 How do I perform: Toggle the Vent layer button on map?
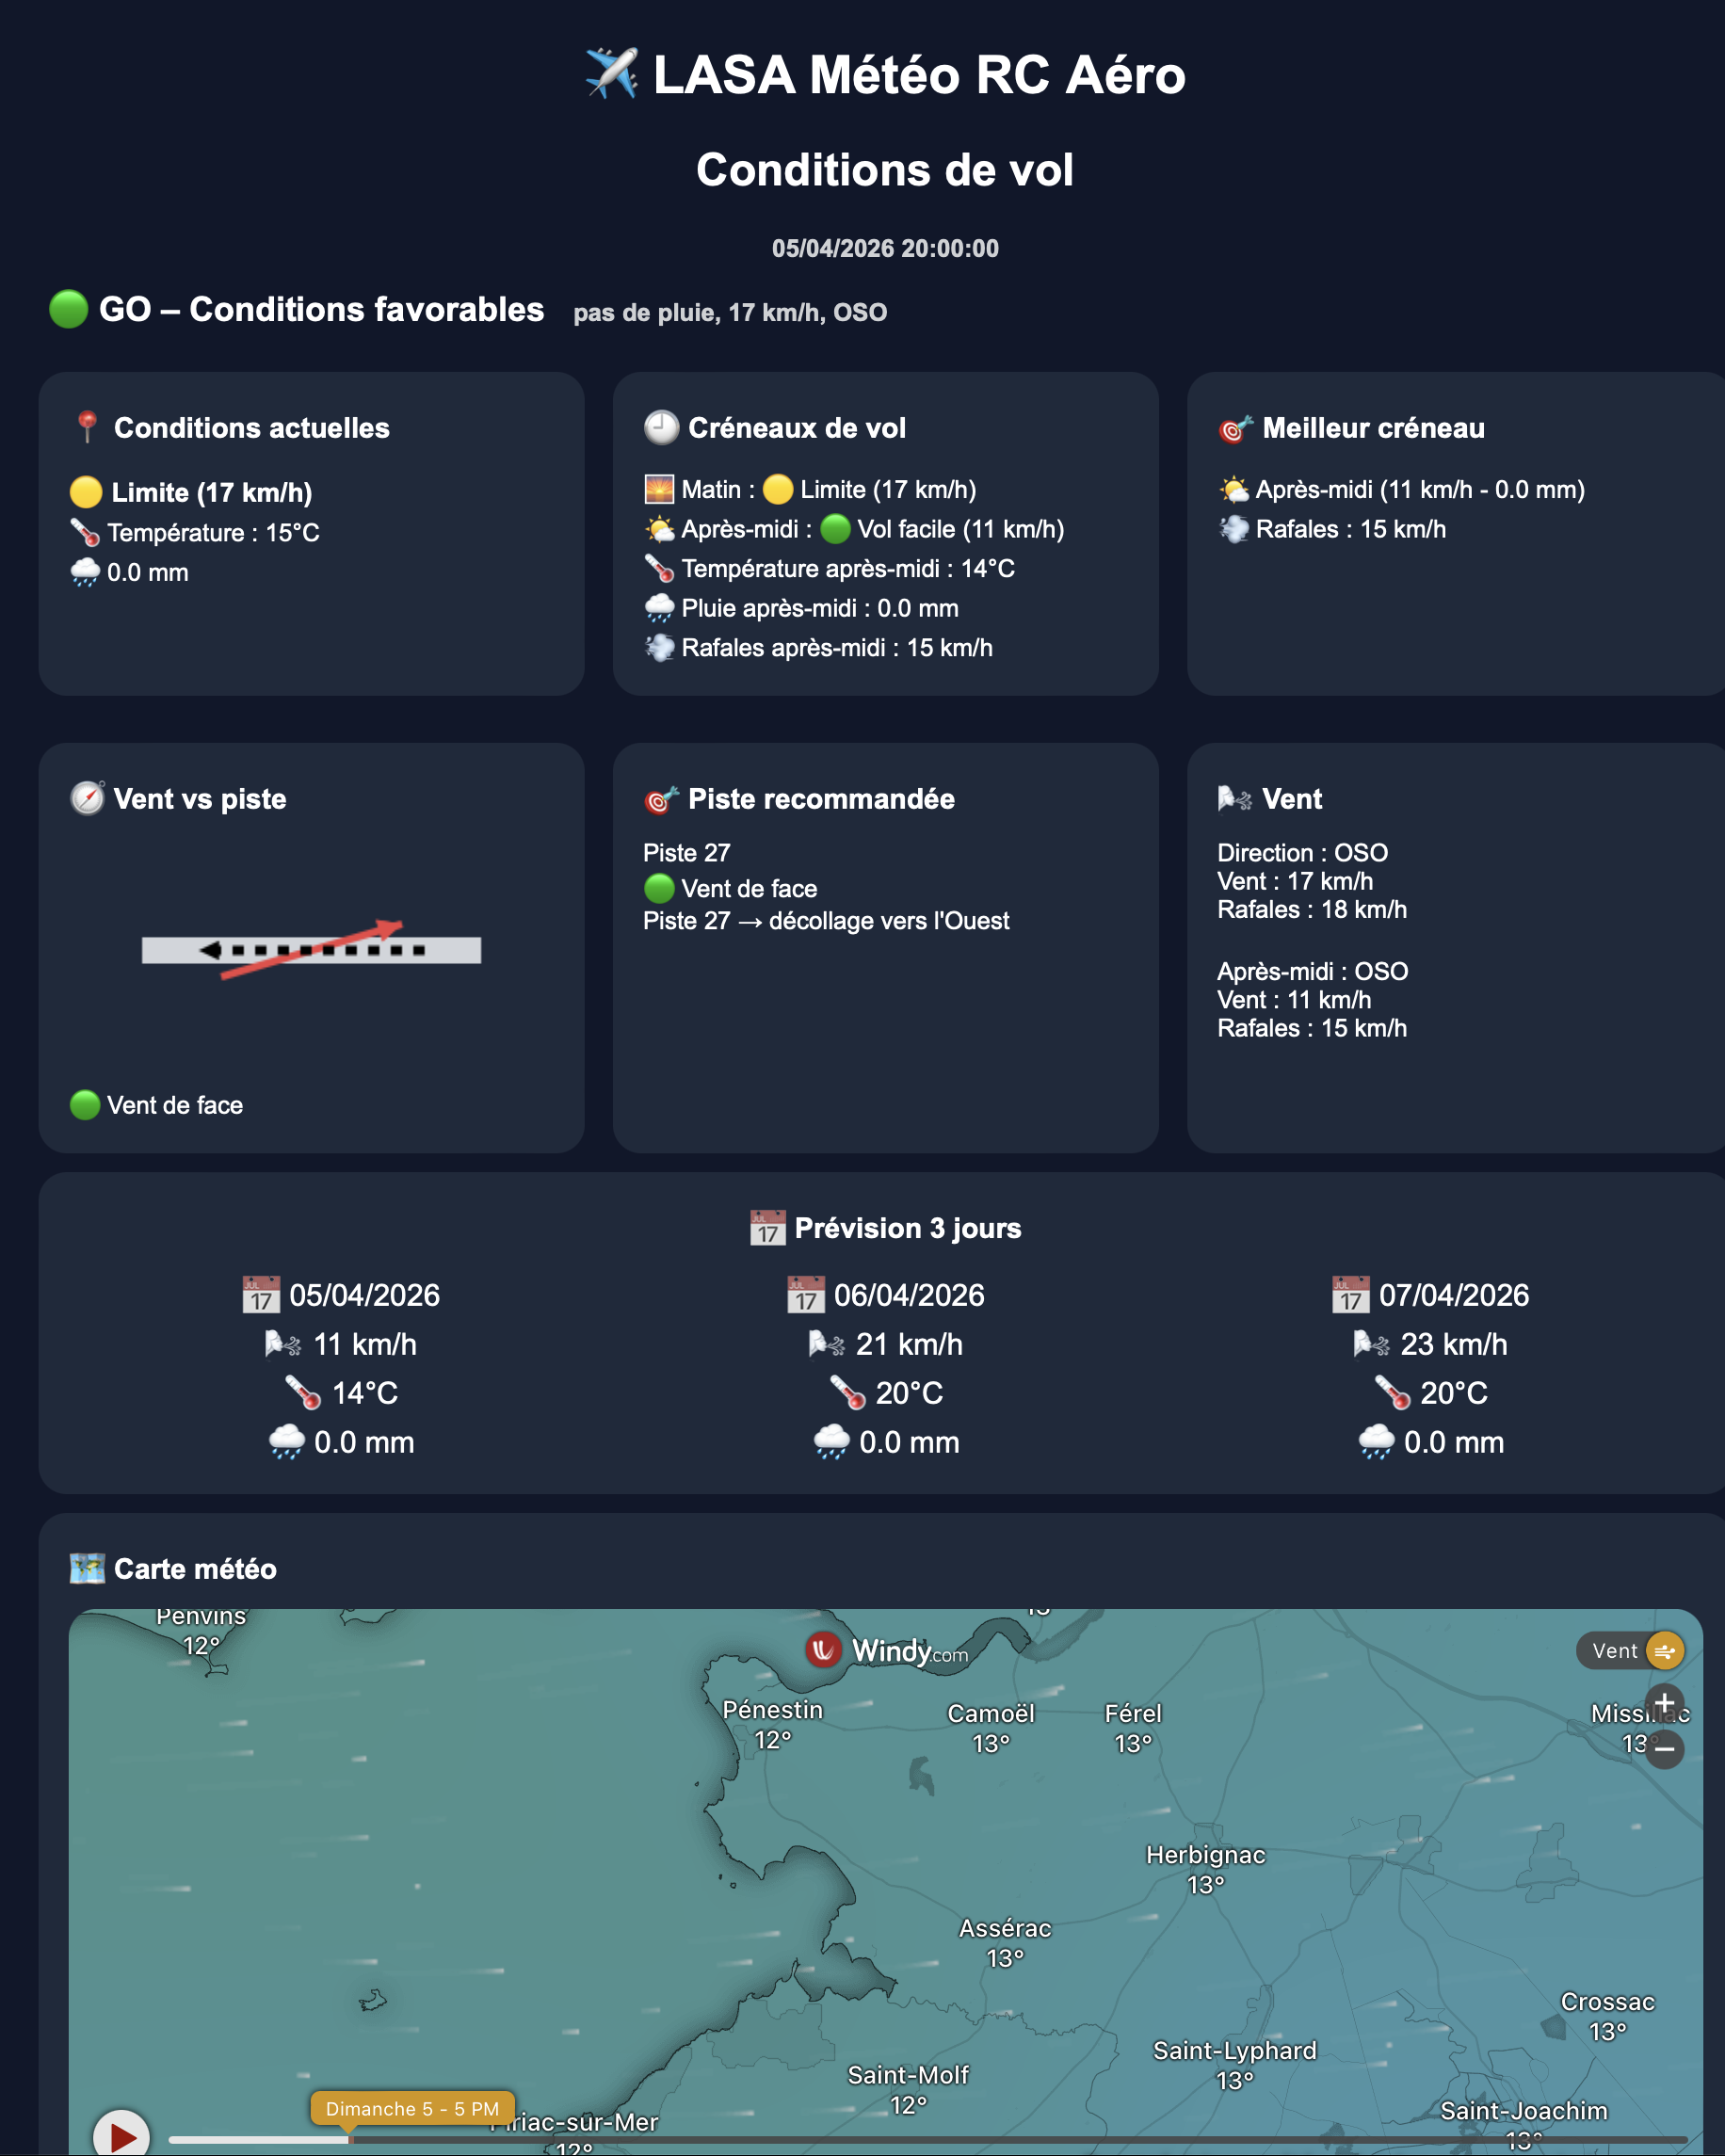(x=1630, y=1651)
